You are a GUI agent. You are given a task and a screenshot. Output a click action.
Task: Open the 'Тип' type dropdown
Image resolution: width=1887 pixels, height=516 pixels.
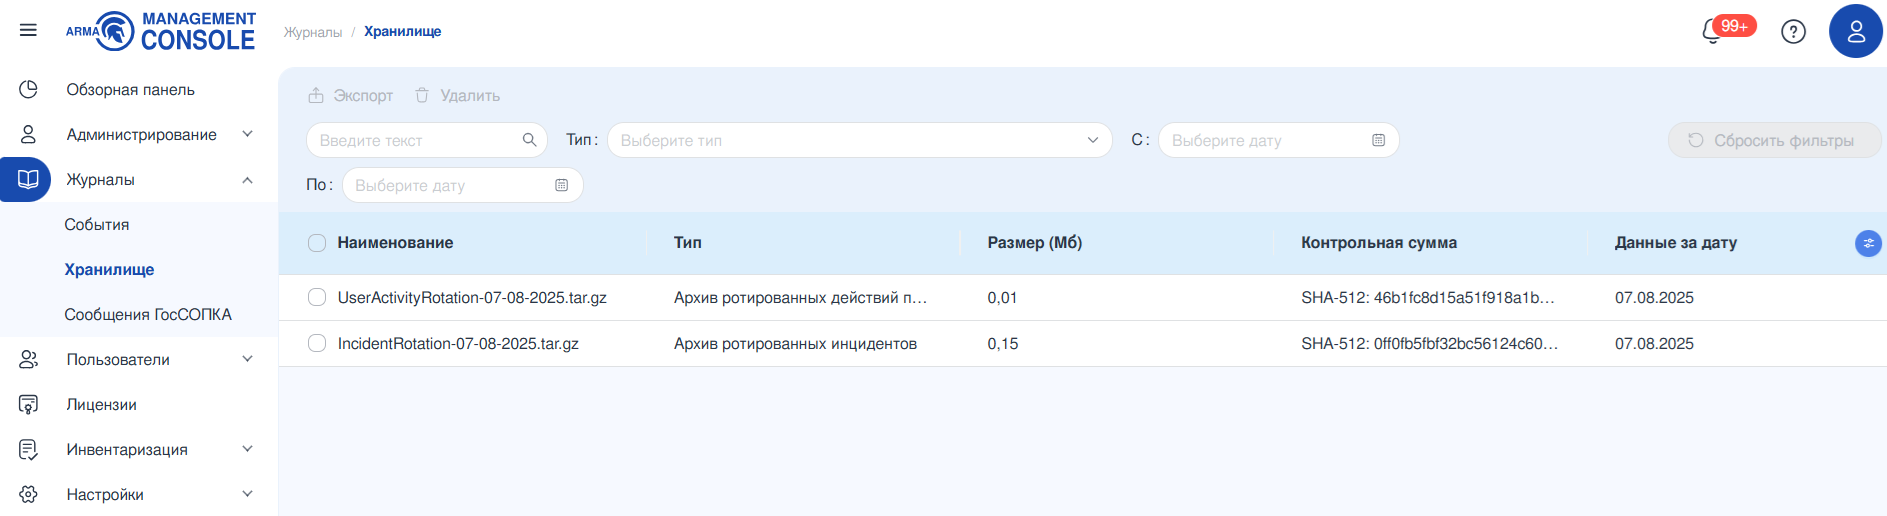click(x=859, y=140)
